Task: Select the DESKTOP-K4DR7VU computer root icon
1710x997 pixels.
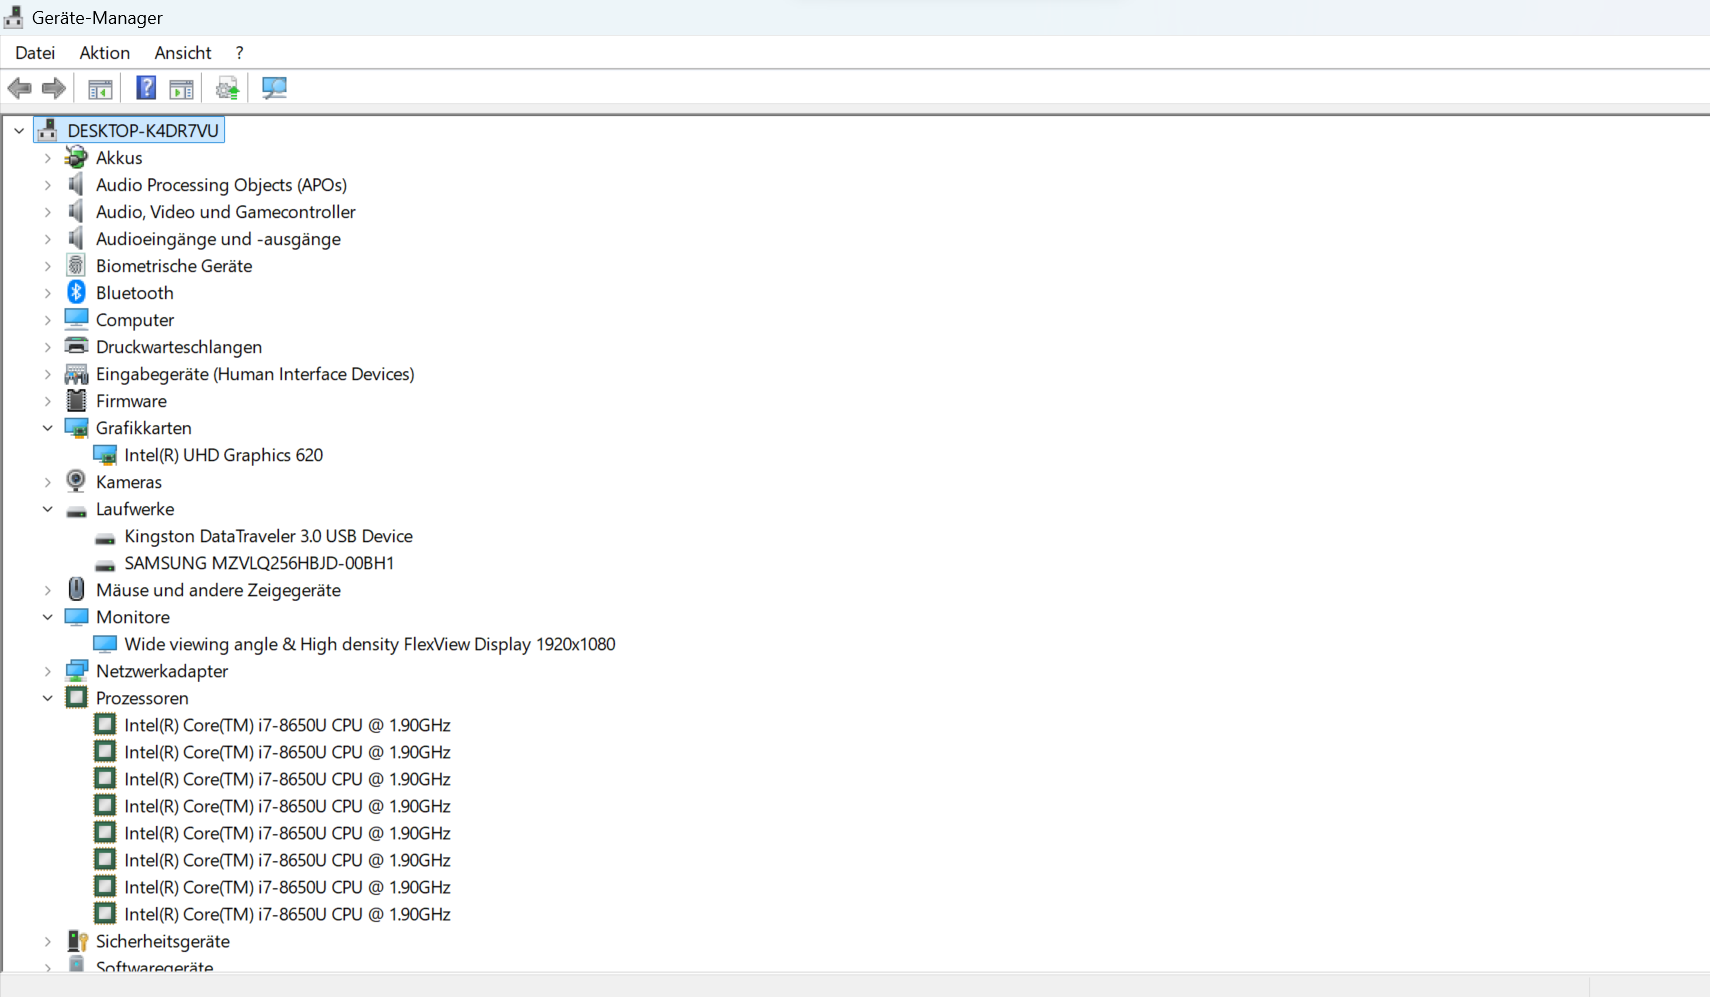Action: point(47,130)
